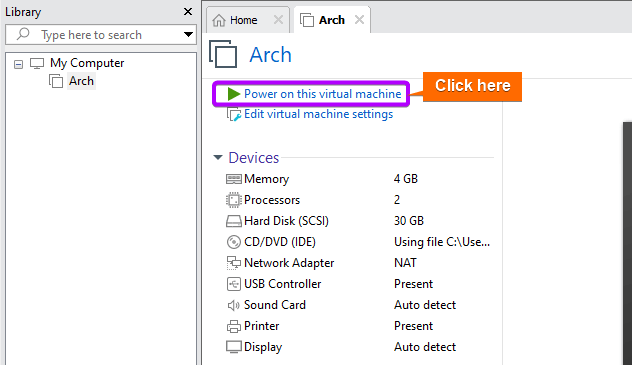Click the CD/DVD (IDE) label
632x365 pixels.
280,242
